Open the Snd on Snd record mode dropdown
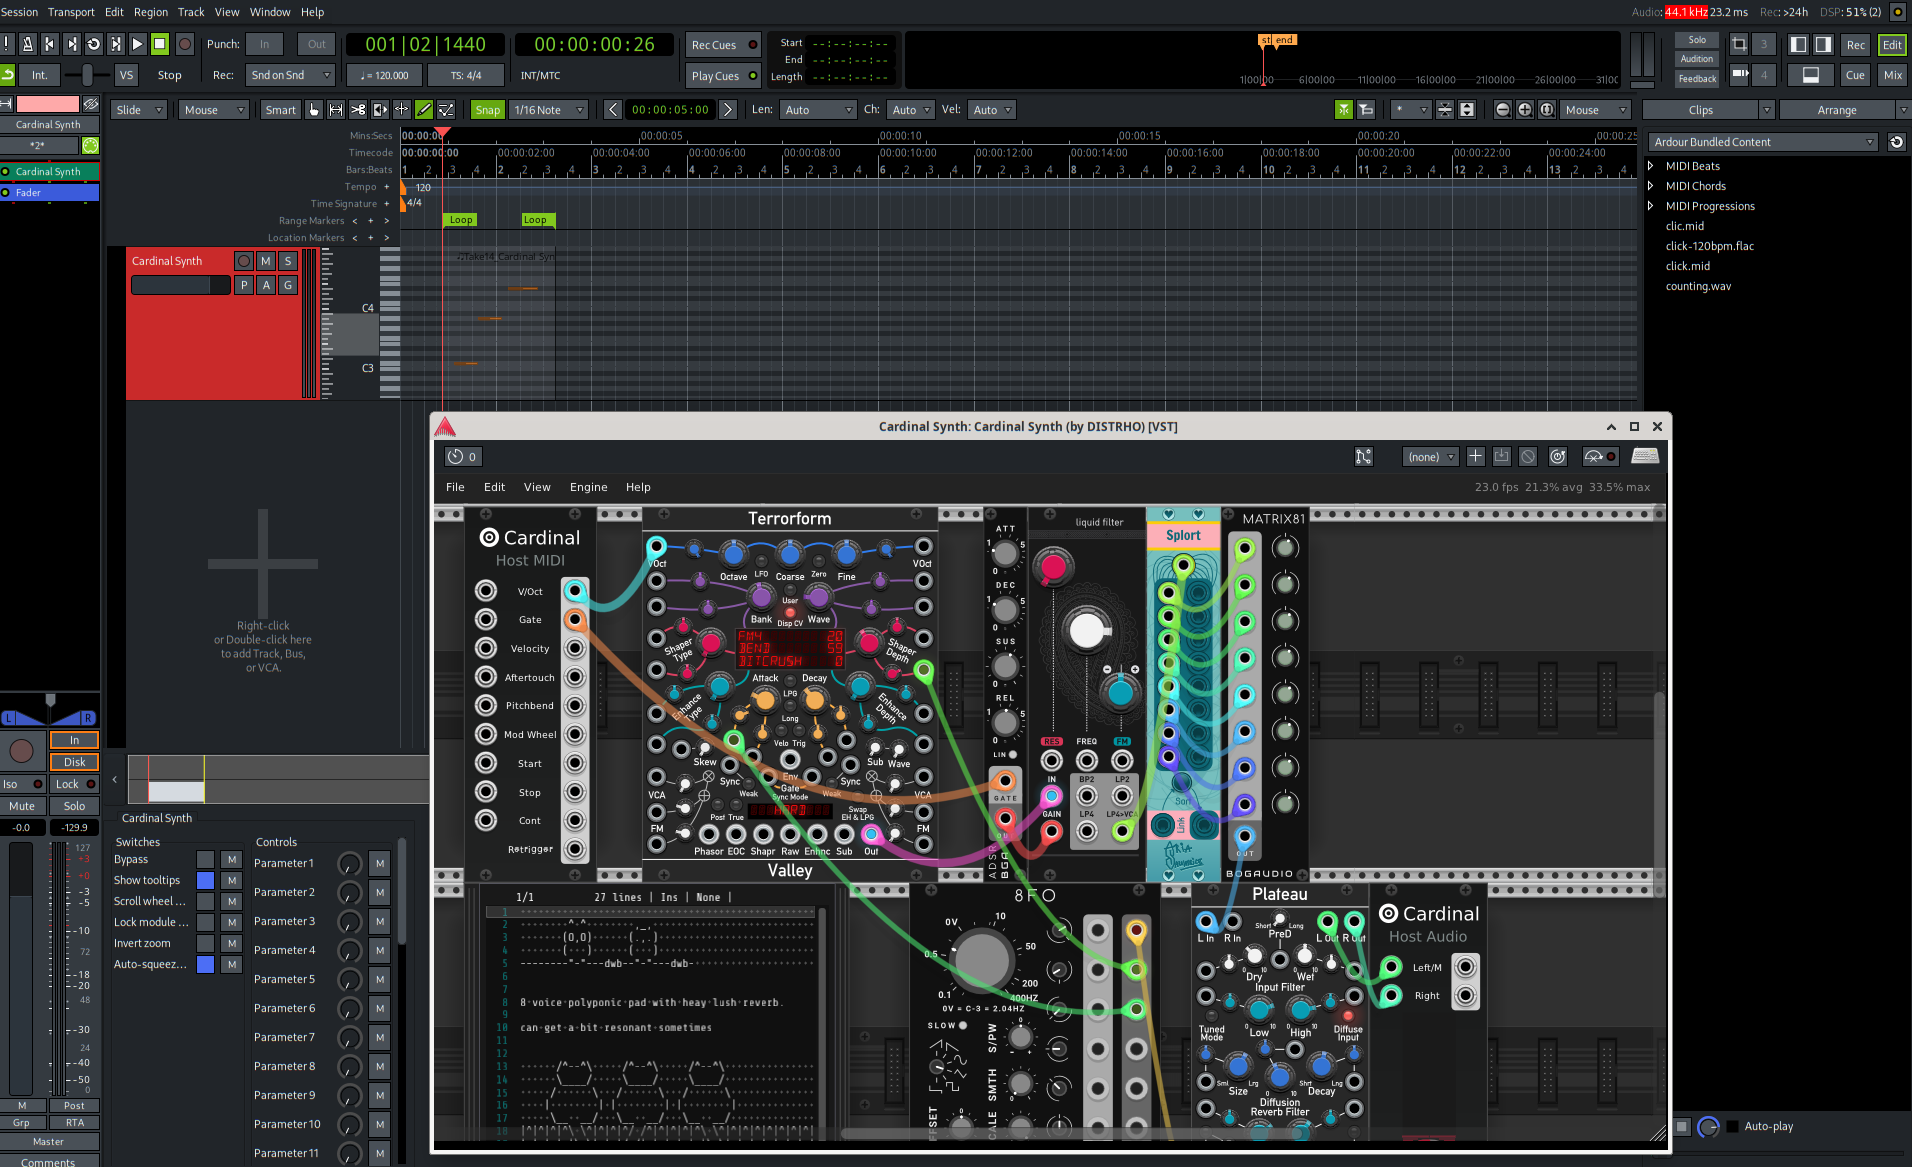 click(290, 75)
